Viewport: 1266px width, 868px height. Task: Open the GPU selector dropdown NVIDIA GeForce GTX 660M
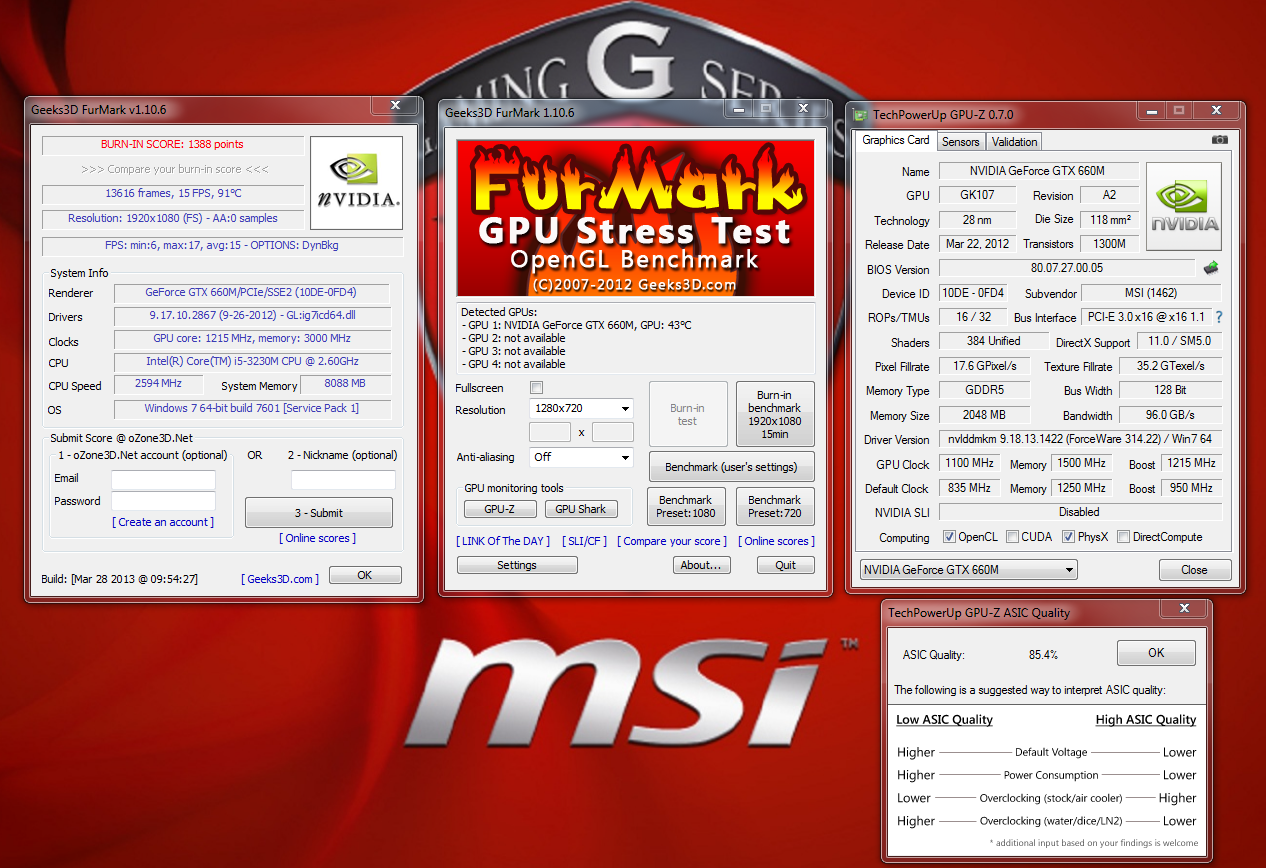tap(968, 570)
